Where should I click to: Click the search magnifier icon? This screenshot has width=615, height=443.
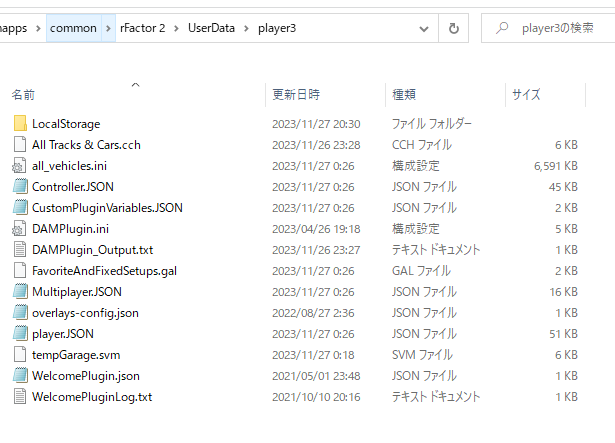pyautogui.click(x=502, y=28)
